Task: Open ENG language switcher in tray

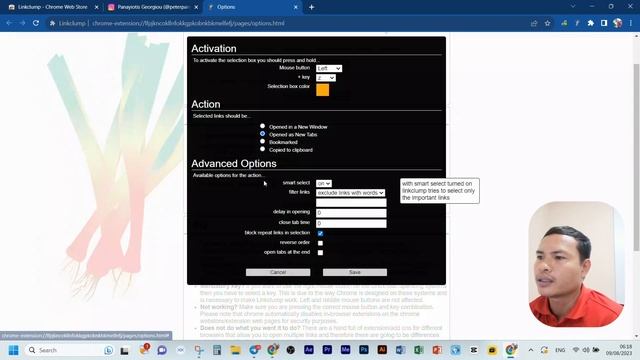Action: pos(560,350)
